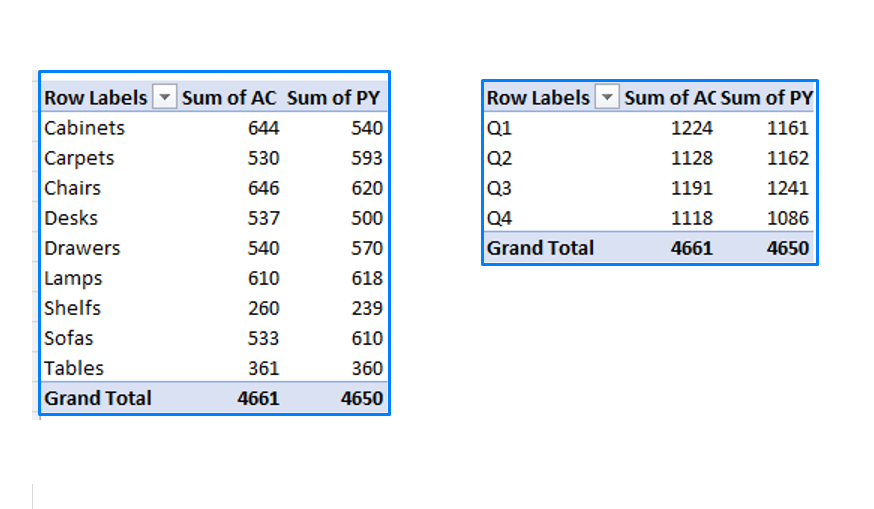
Task: Open Row Labels filter dropdown in quarter table
Action: tap(607, 97)
